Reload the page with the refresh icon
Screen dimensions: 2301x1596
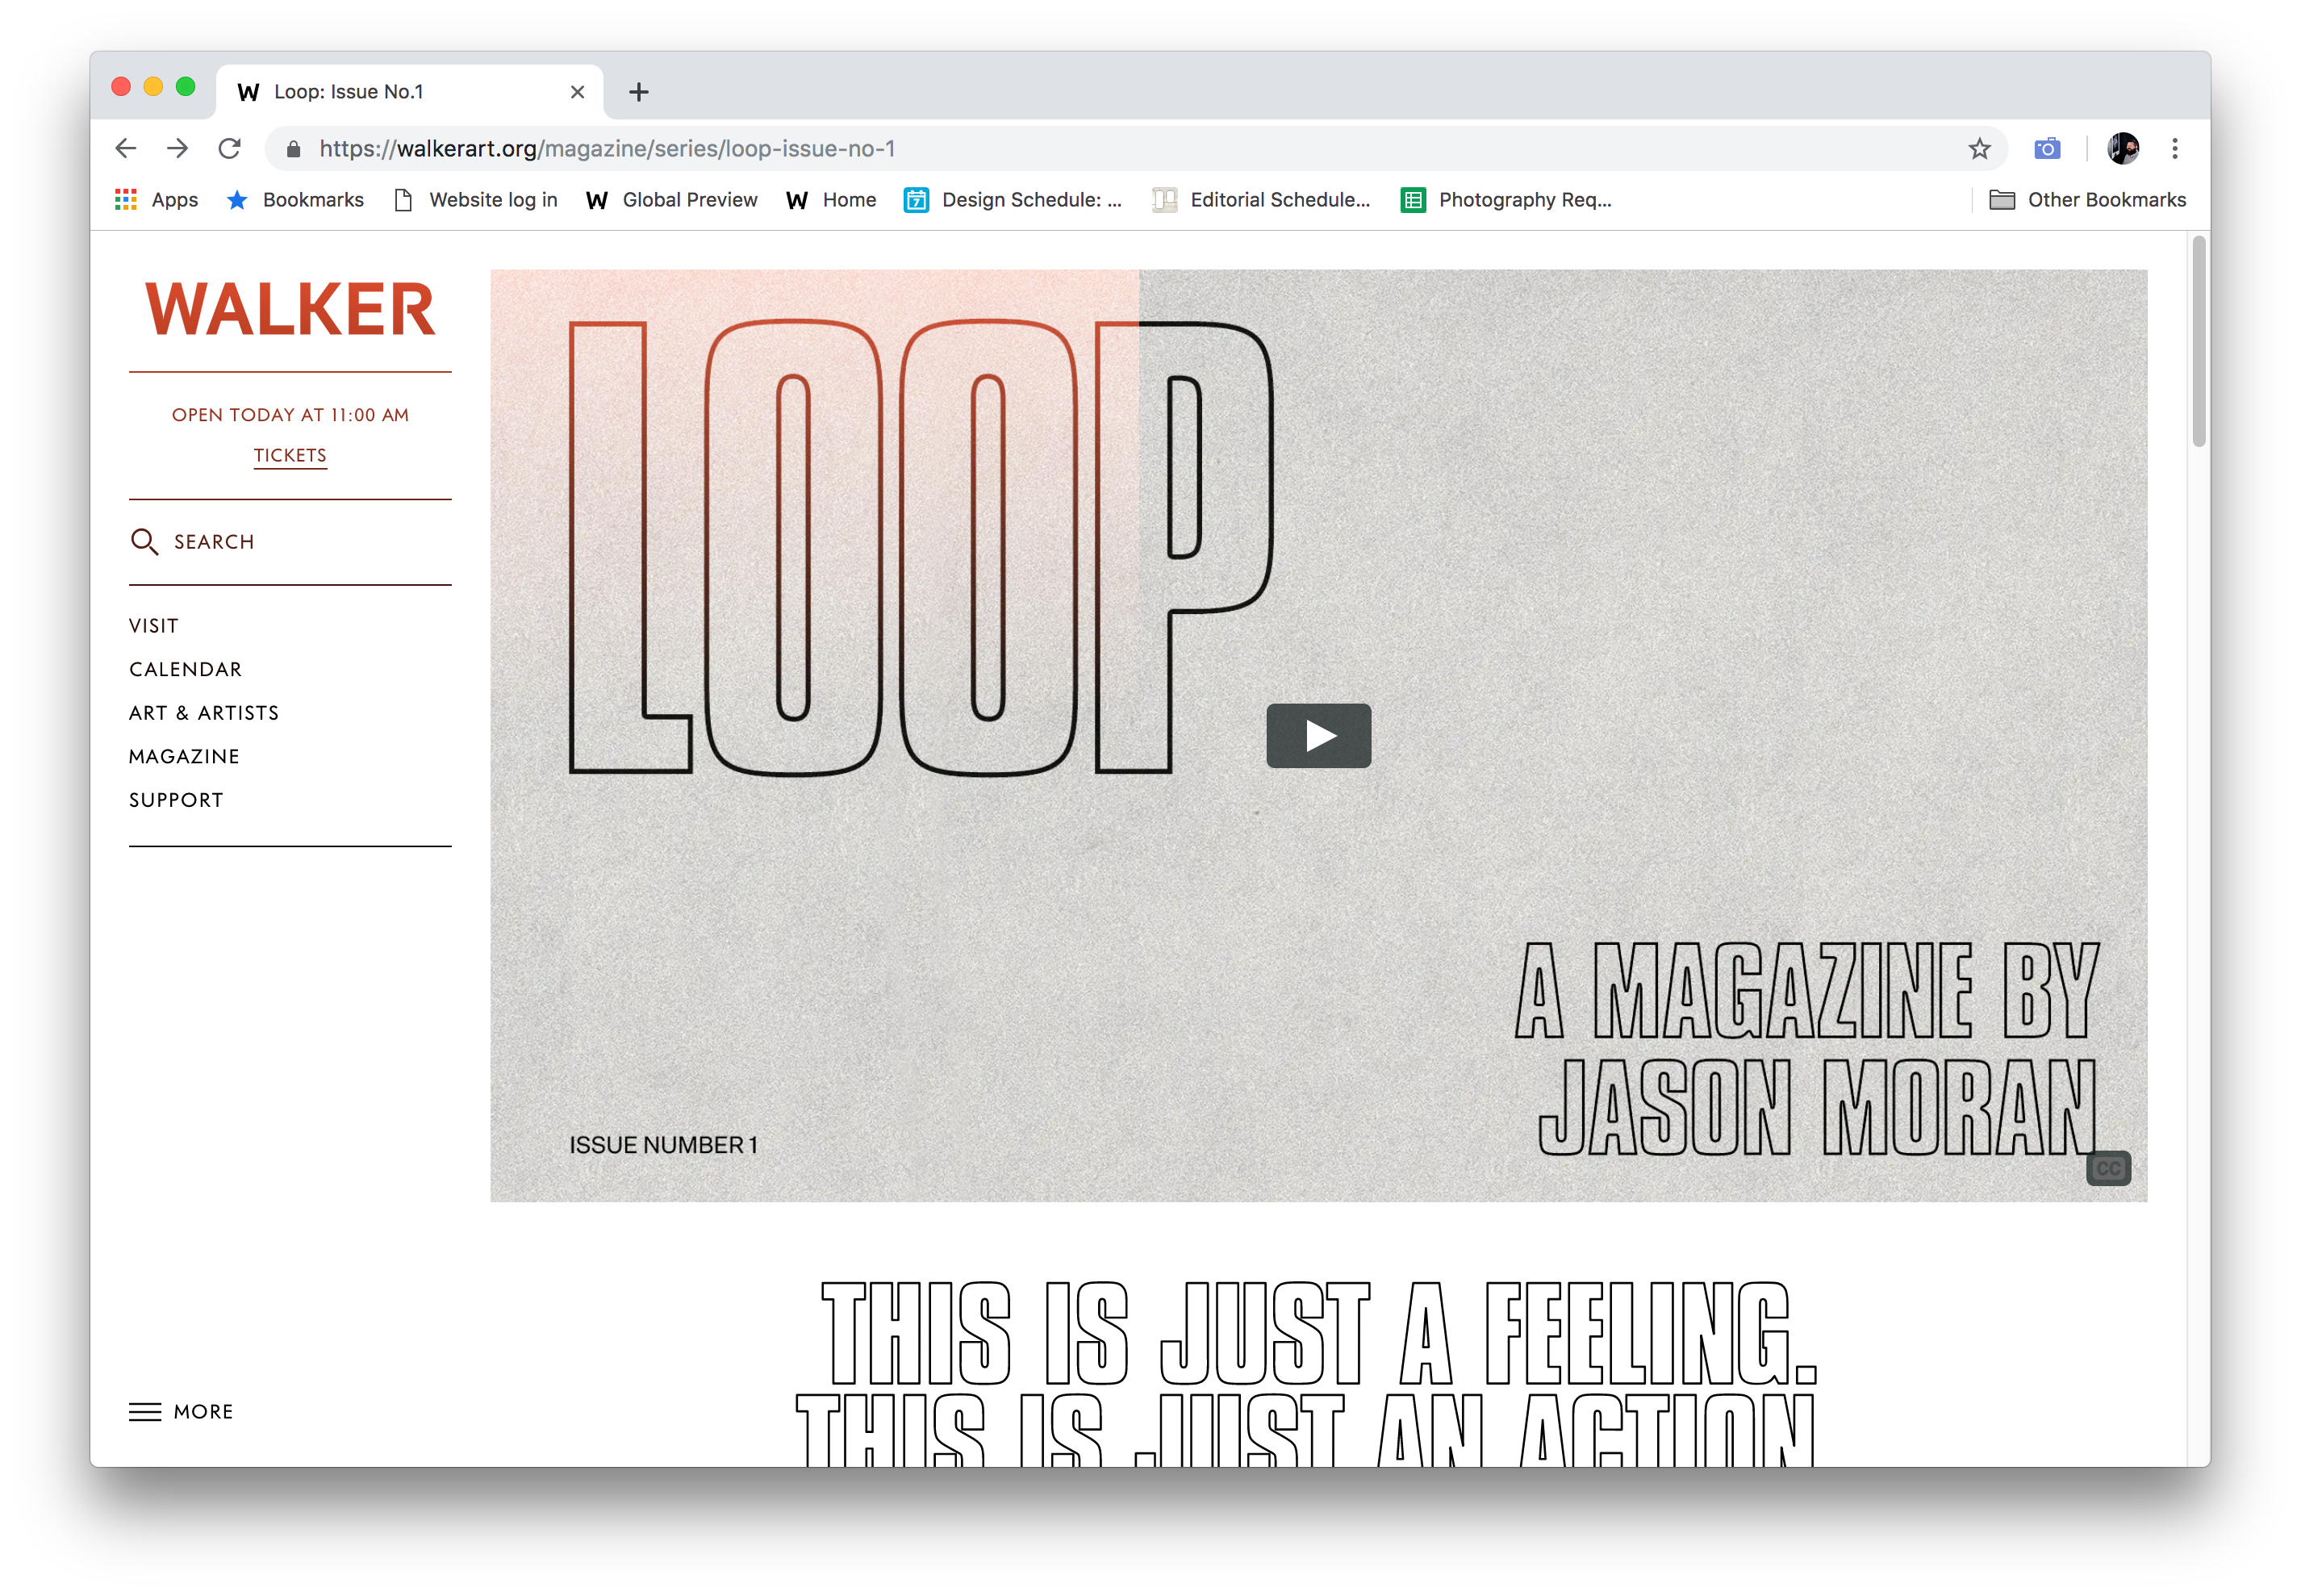230,148
